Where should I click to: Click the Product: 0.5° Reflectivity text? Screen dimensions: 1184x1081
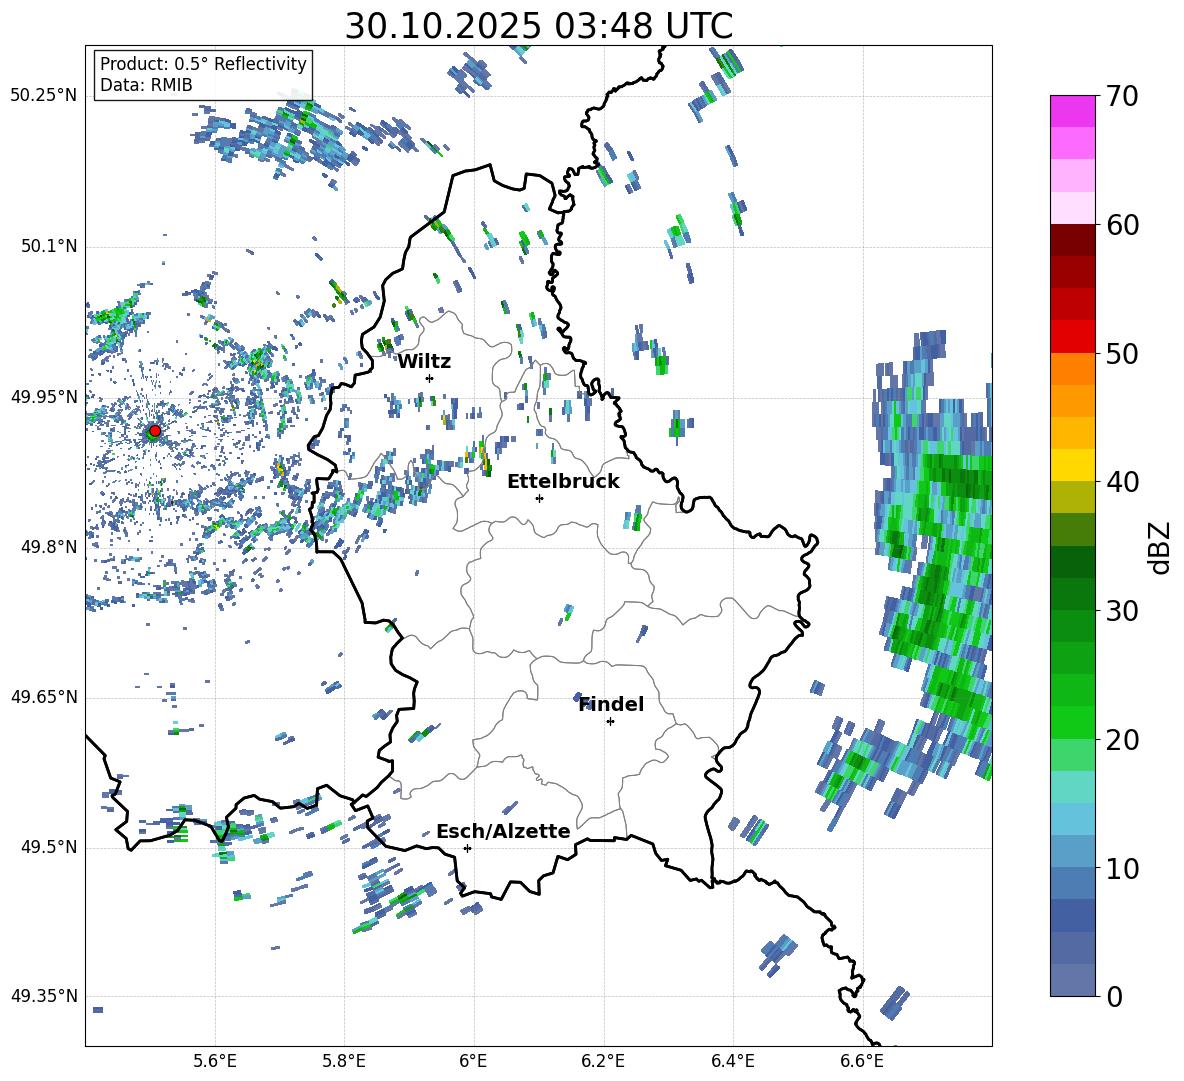point(203,63)
